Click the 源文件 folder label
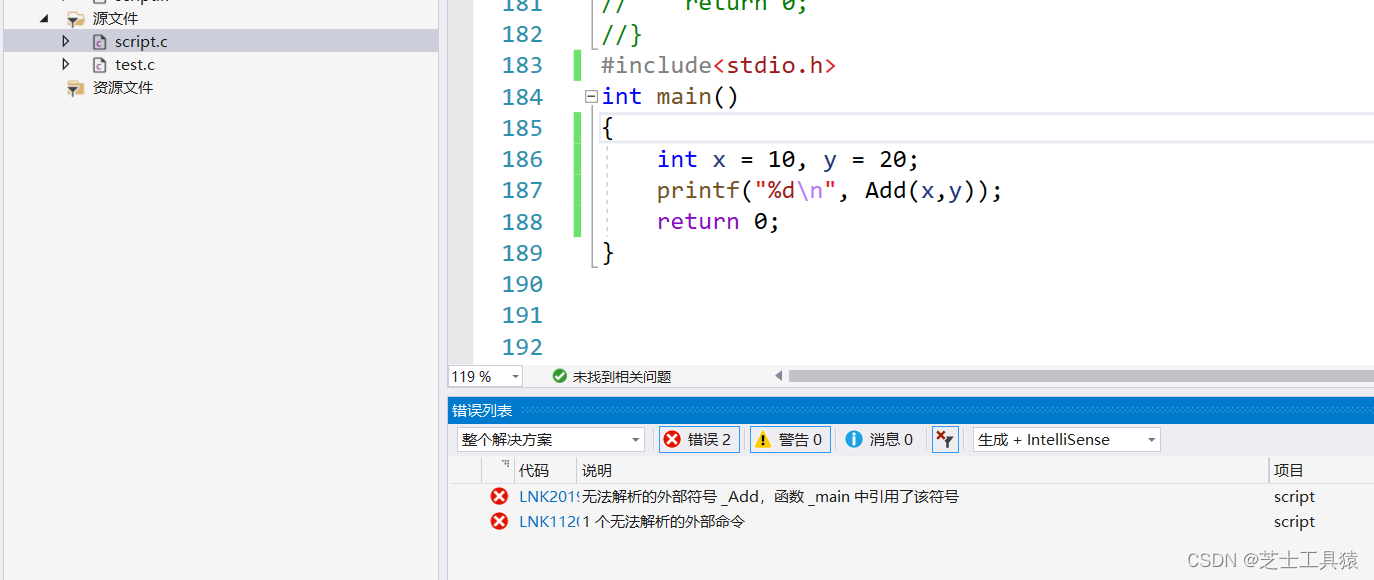The image size is (1374, 580). 116,18
